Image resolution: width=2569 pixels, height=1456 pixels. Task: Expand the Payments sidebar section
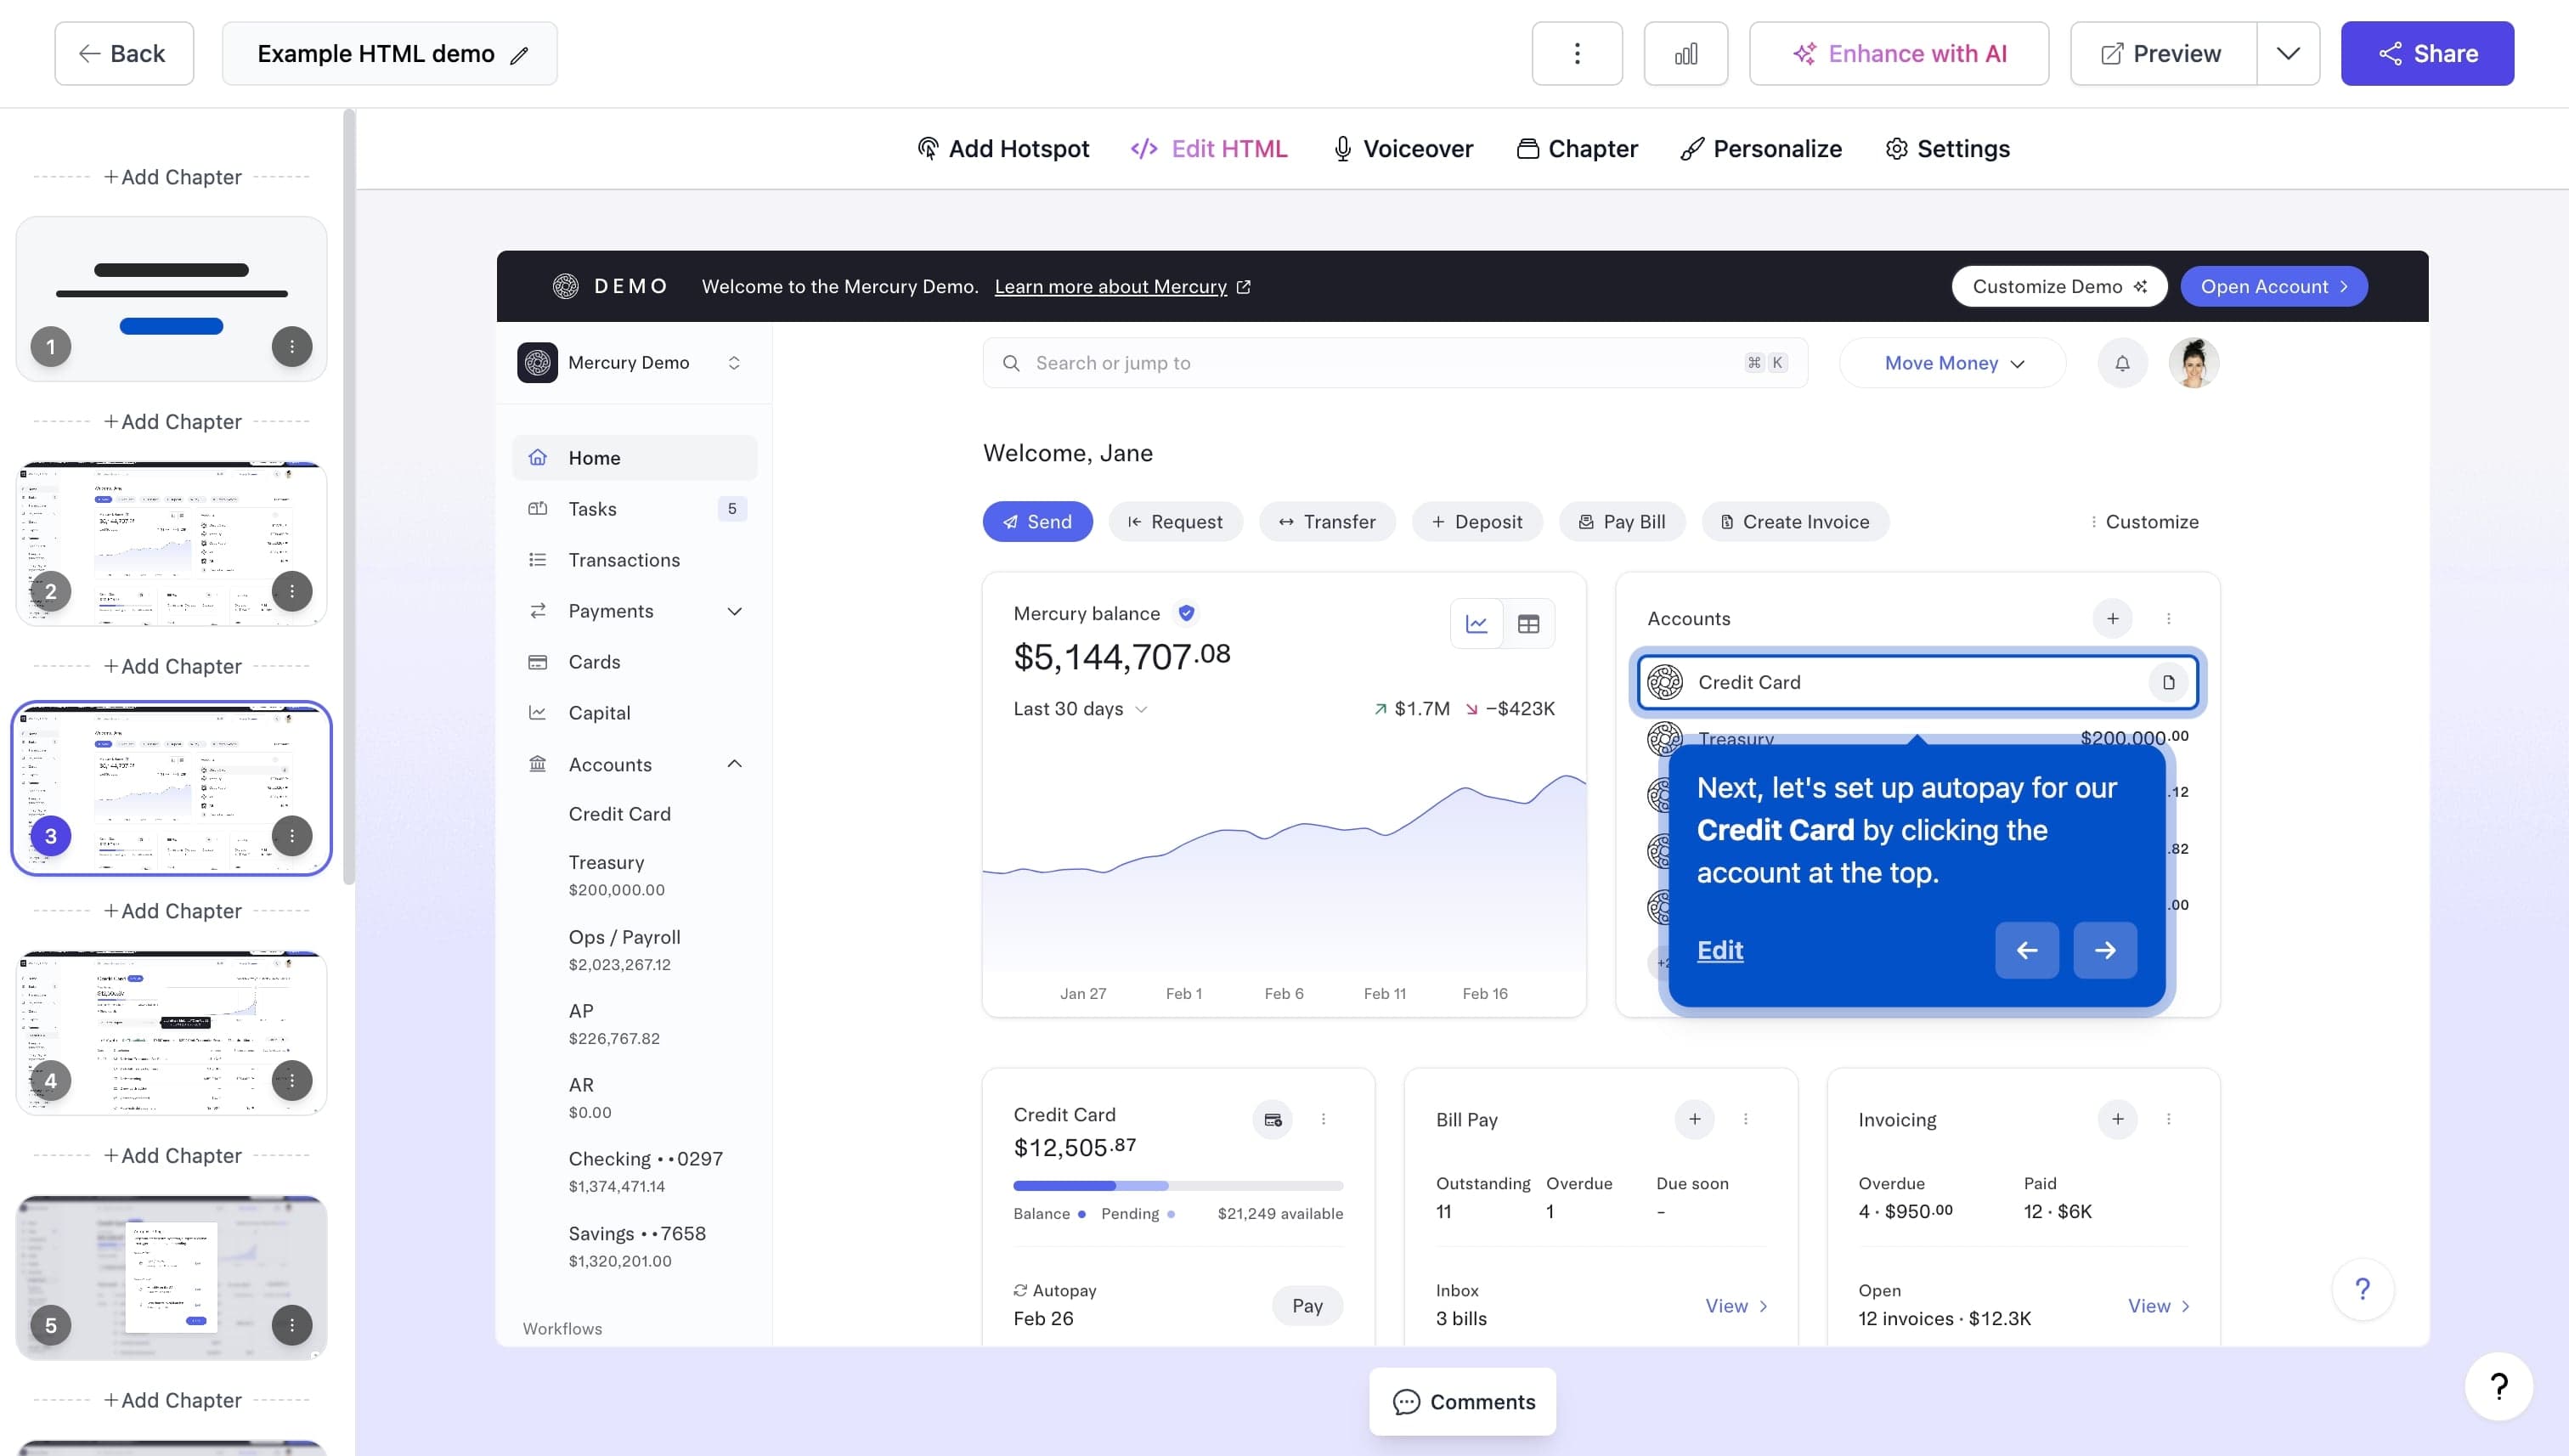coord(734,611)
